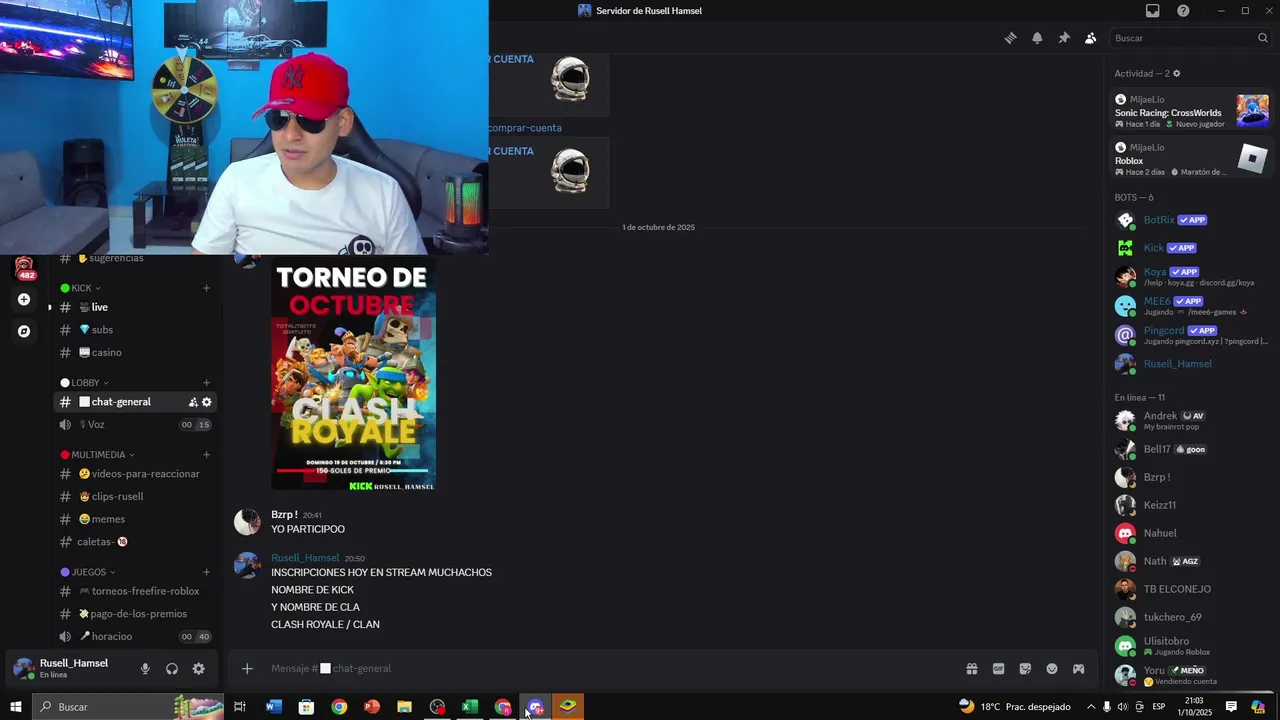The width and height of the screenshot is (1280, 720).
Task: Toggle the member list icon
Action: click(1090, 38)
